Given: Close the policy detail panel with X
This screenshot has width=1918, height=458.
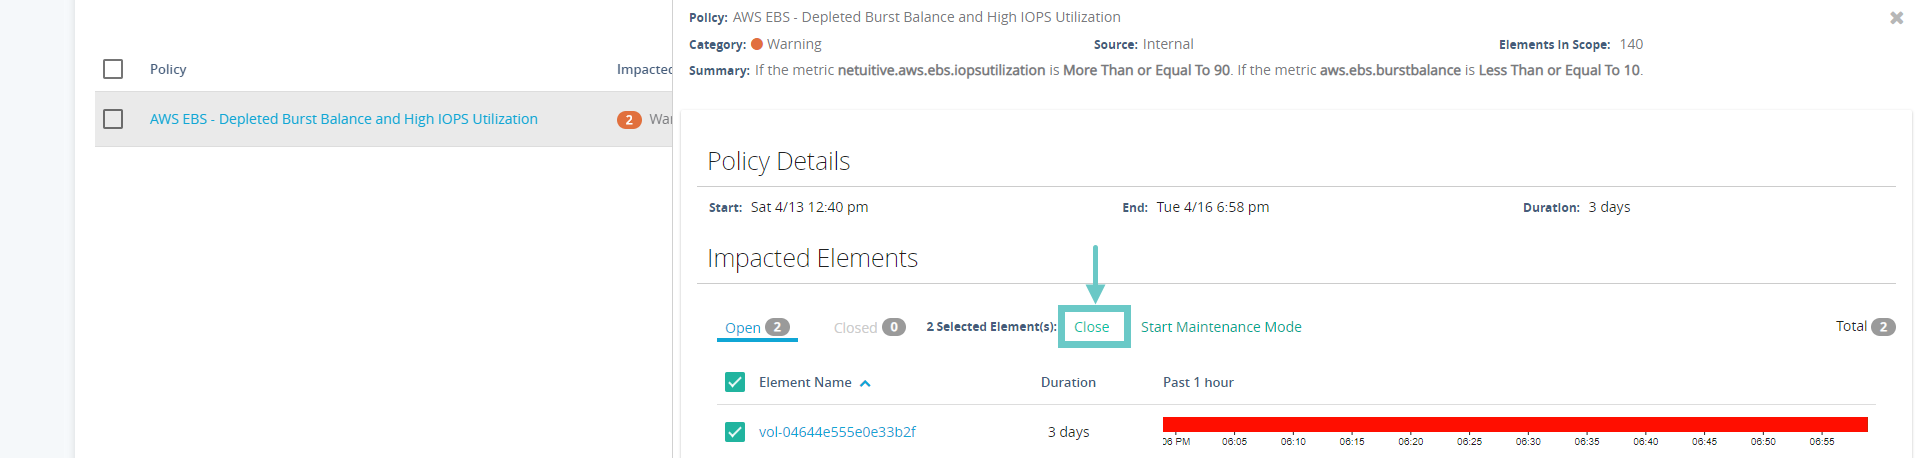Looking at the screenshot, I should point(1896,18).
